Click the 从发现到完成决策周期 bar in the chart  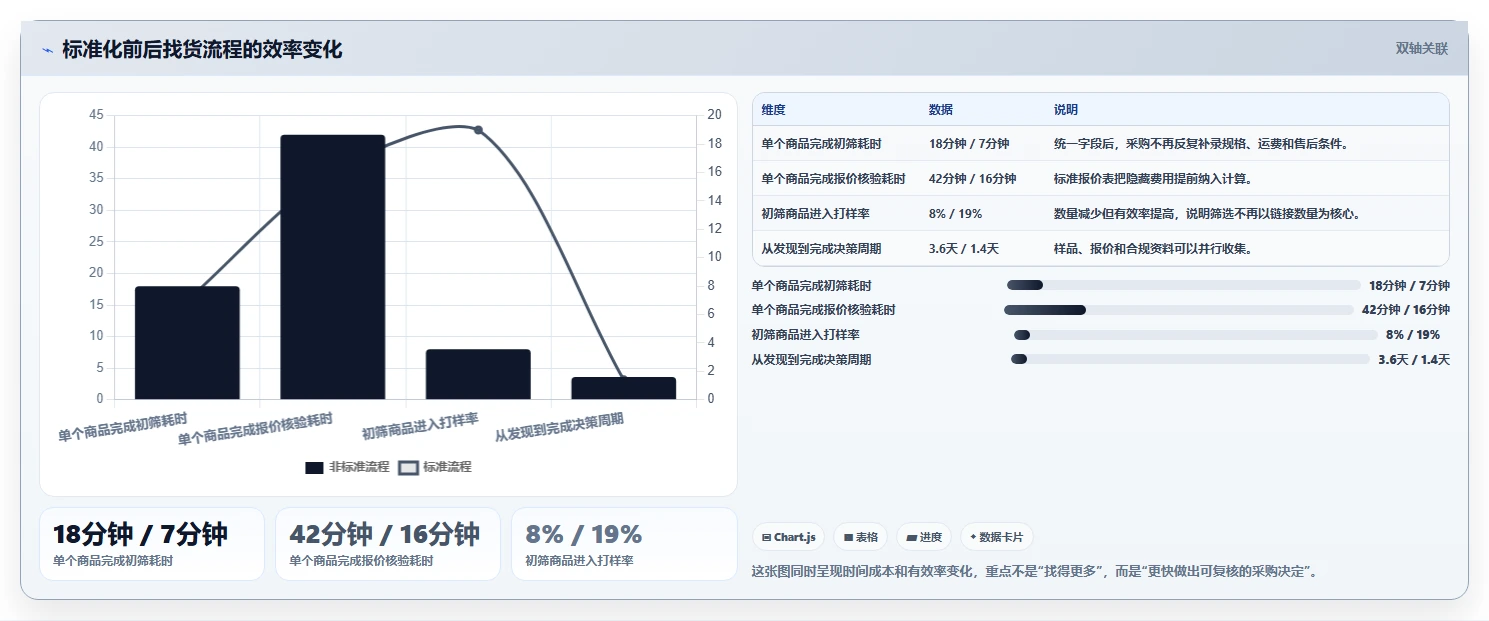coord(624,388)
